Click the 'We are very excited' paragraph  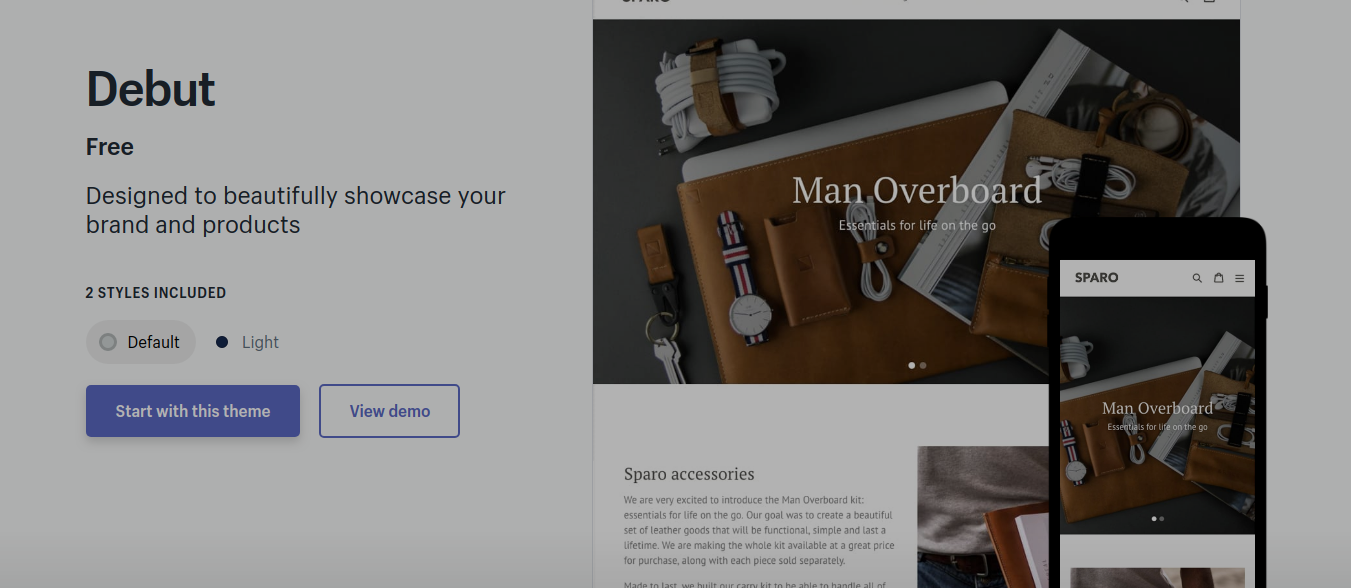tap(759, 530)
